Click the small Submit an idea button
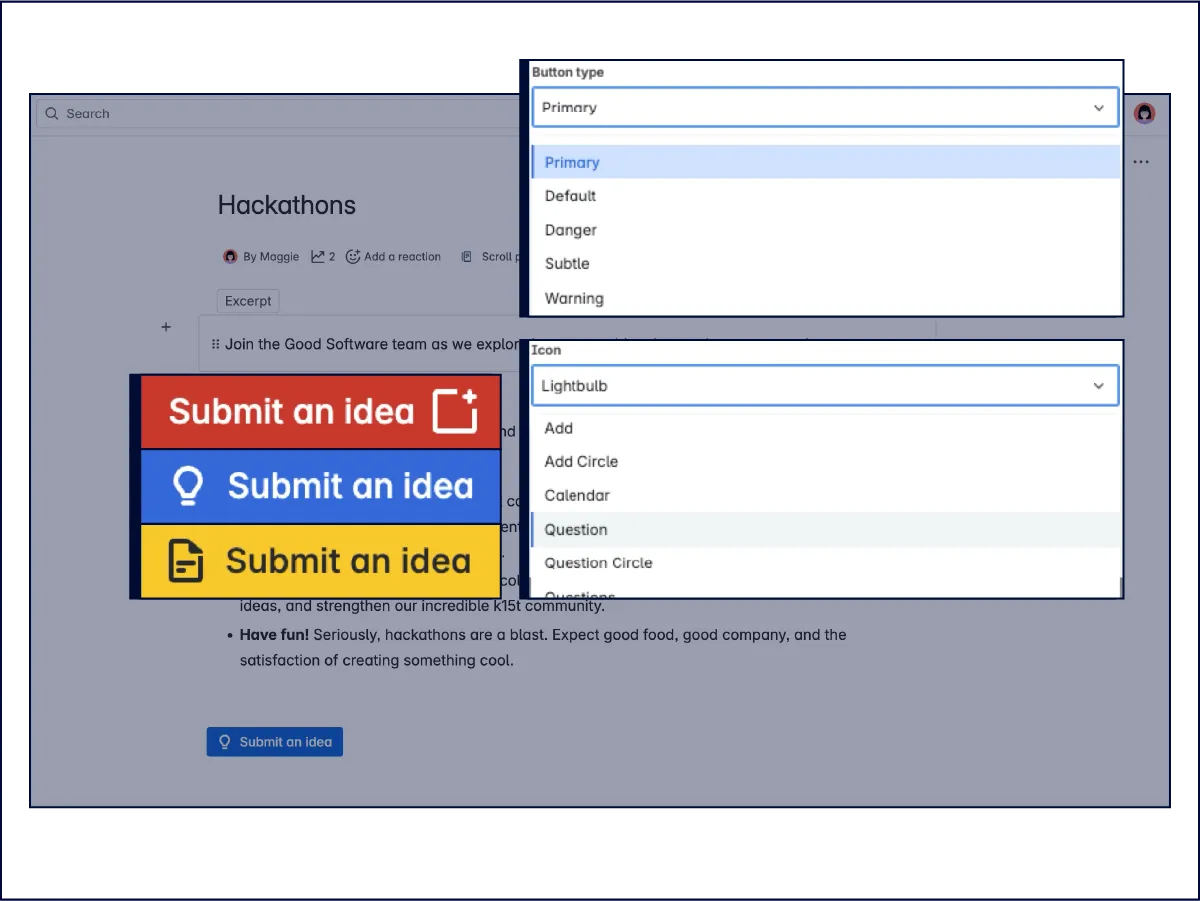This screenshot has width=1200, height=901. click(275, 742)
